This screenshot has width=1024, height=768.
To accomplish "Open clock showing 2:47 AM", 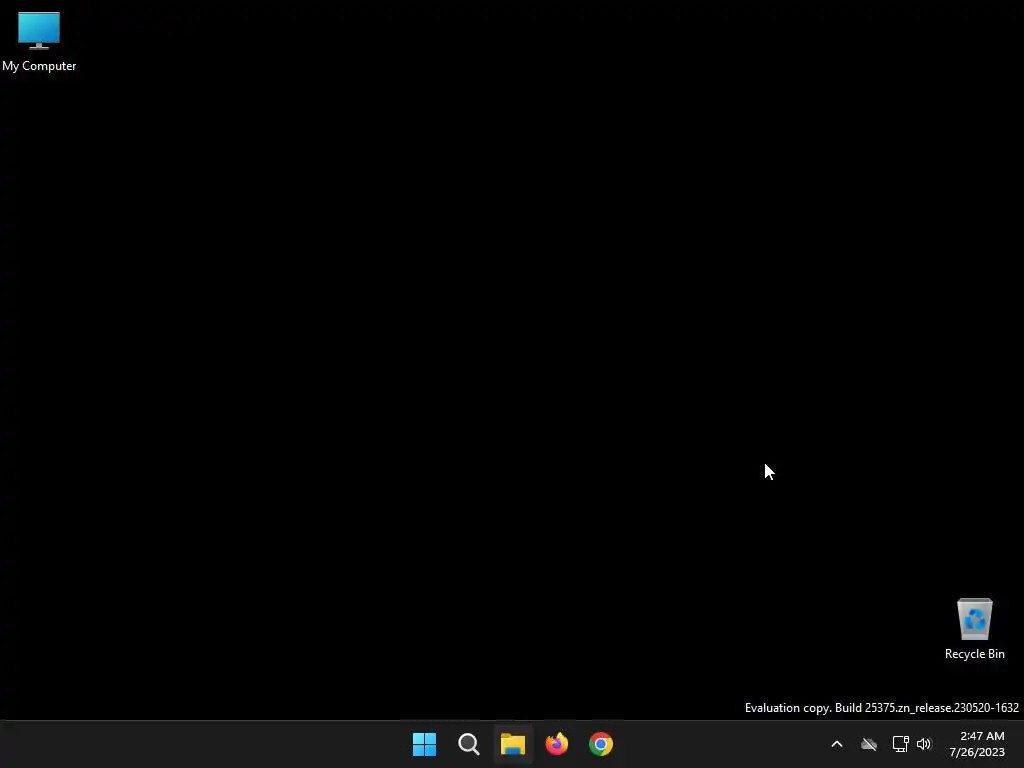I will pos(982,736).
